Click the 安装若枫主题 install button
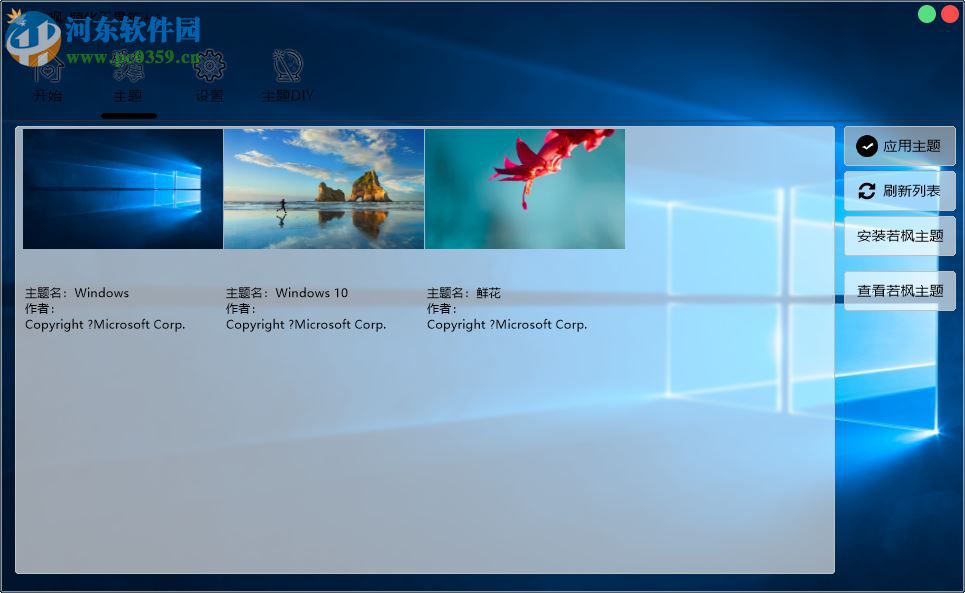The height and width of the screenshot is (593, 965). [899, 236]
